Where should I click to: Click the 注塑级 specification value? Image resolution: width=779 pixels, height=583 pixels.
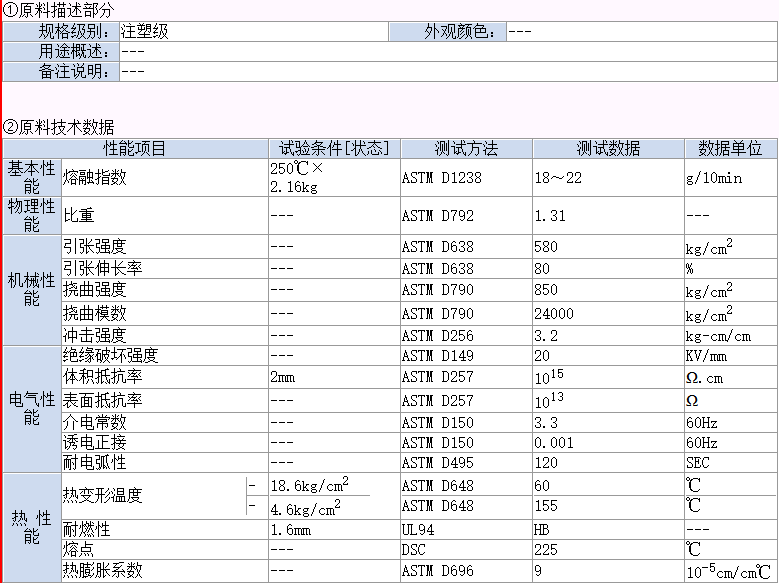click(x=145, y=31)
